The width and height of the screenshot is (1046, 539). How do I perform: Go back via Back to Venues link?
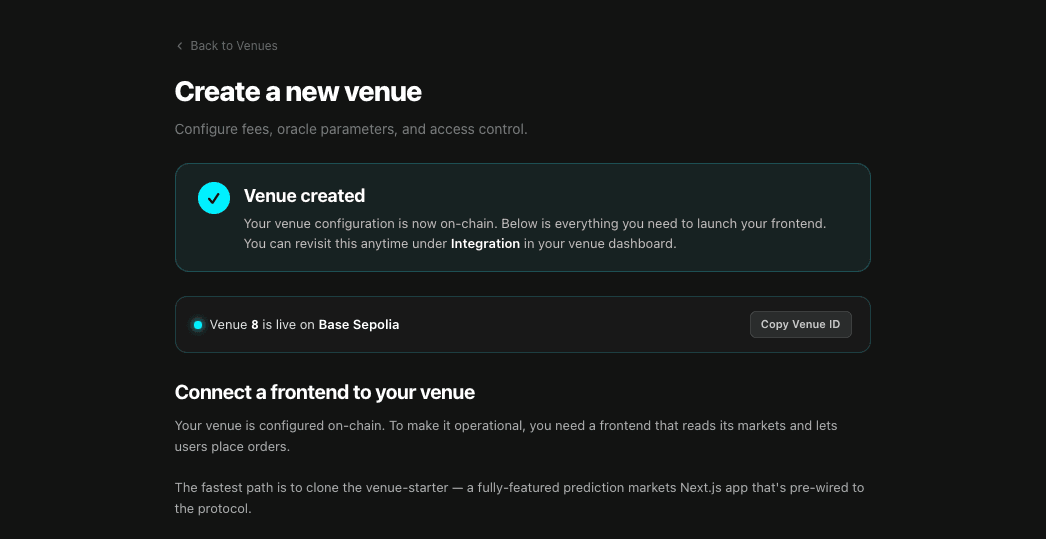pos(227,46)
